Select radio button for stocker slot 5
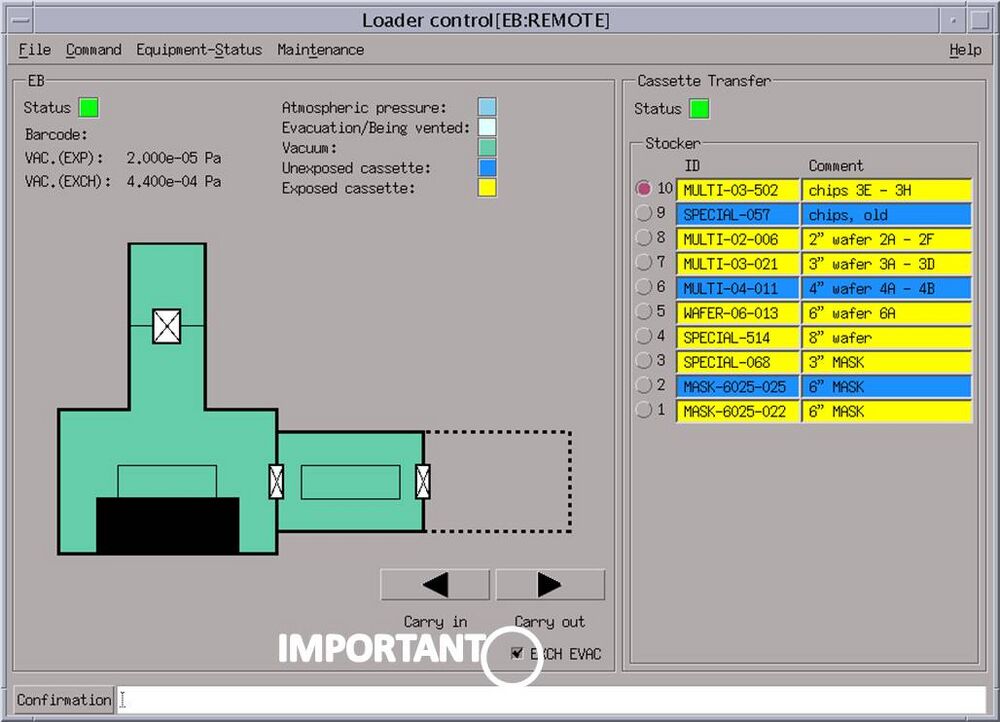The image size is (1000, 722). coord(646,313)
